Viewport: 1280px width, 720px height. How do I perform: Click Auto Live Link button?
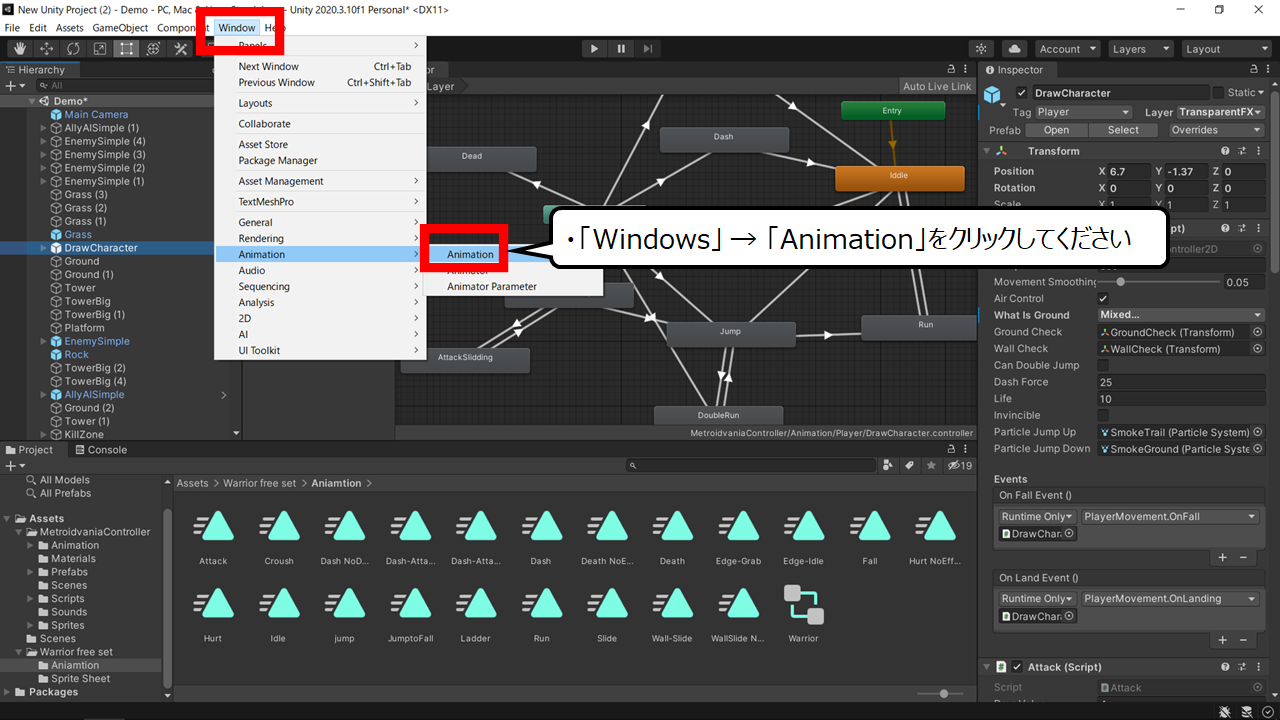click(936, 86)
